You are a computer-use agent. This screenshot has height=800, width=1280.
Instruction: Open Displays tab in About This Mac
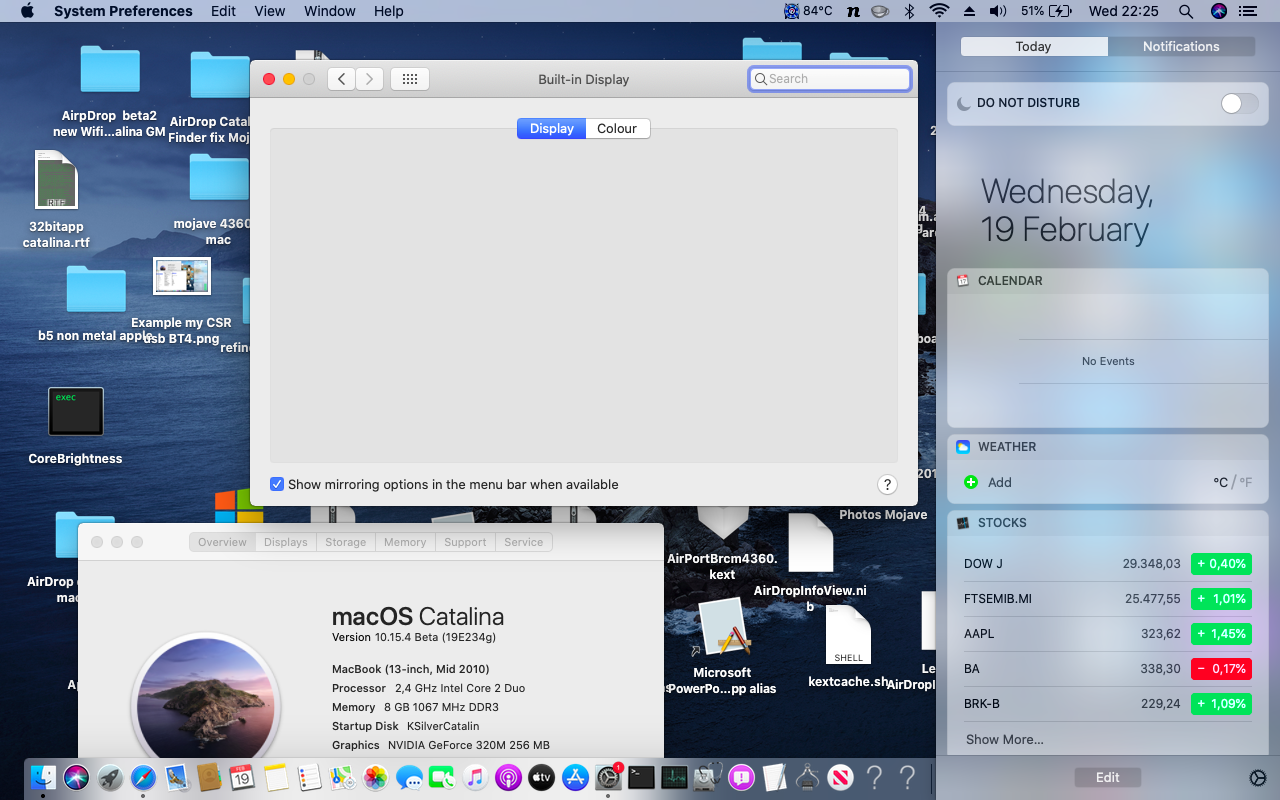pyautogui.click(x=286, y=542)
